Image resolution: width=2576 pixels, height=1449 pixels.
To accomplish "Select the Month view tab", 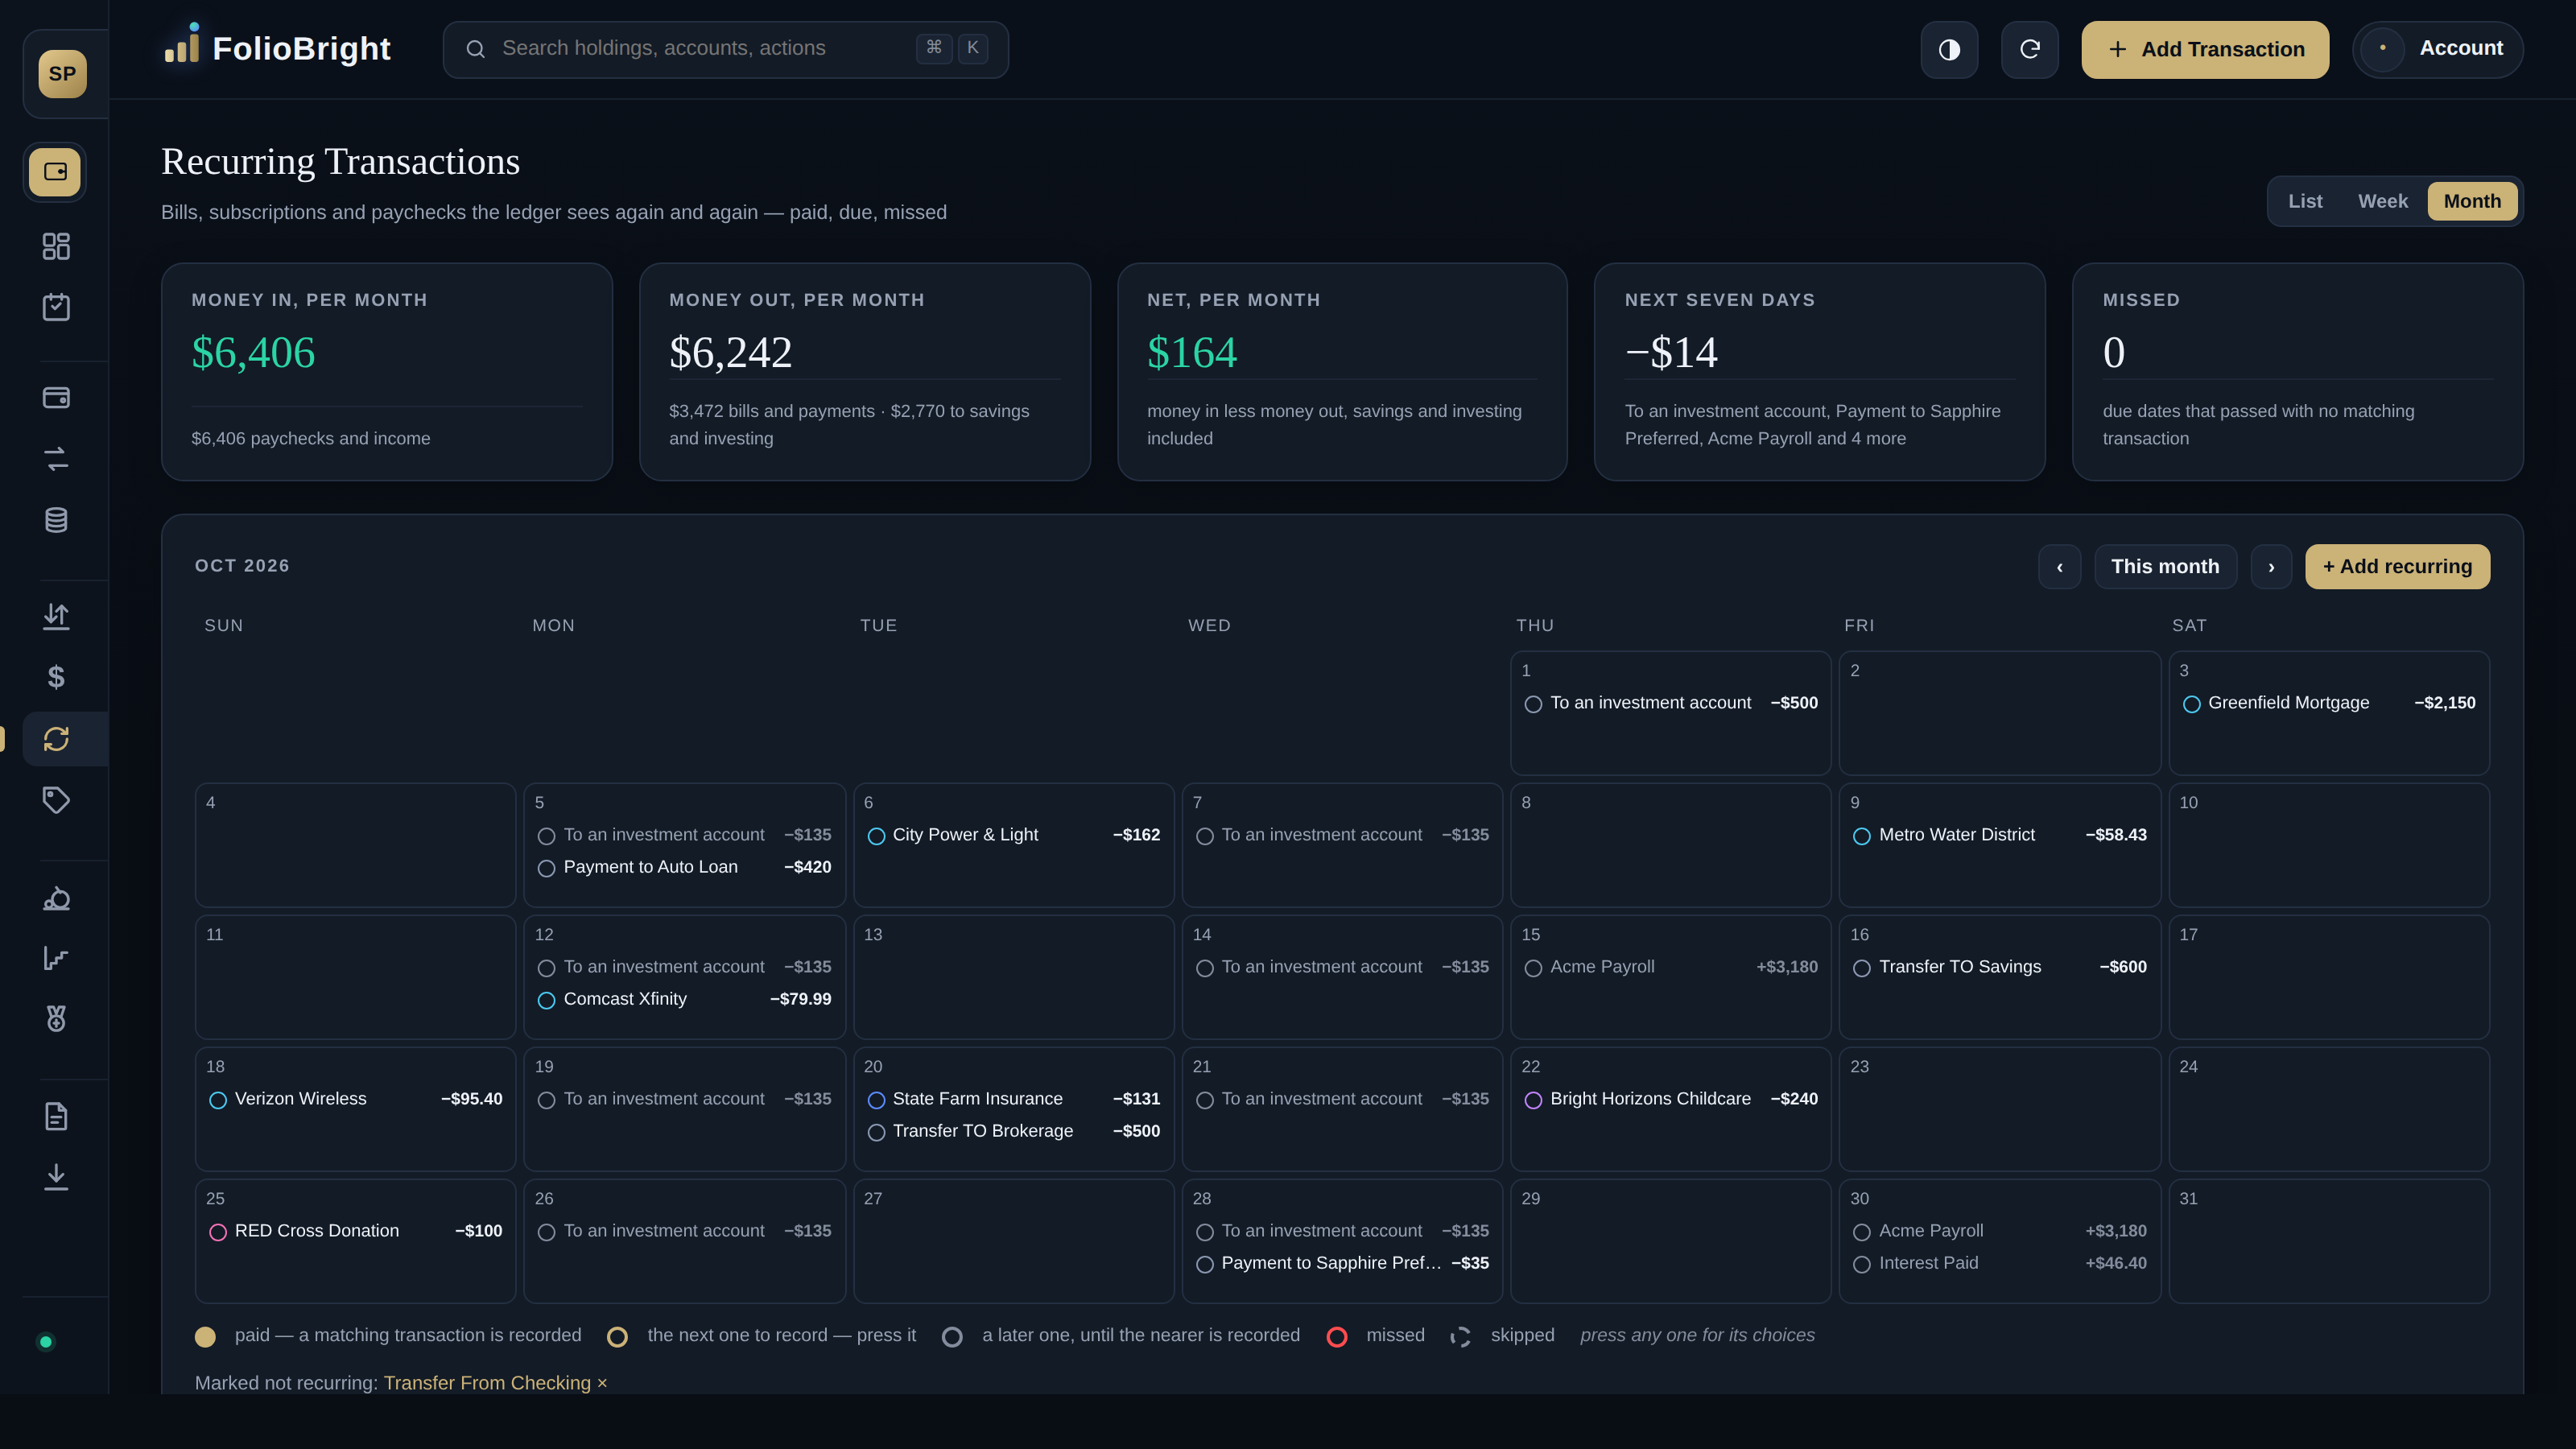I will point(2472,201).
